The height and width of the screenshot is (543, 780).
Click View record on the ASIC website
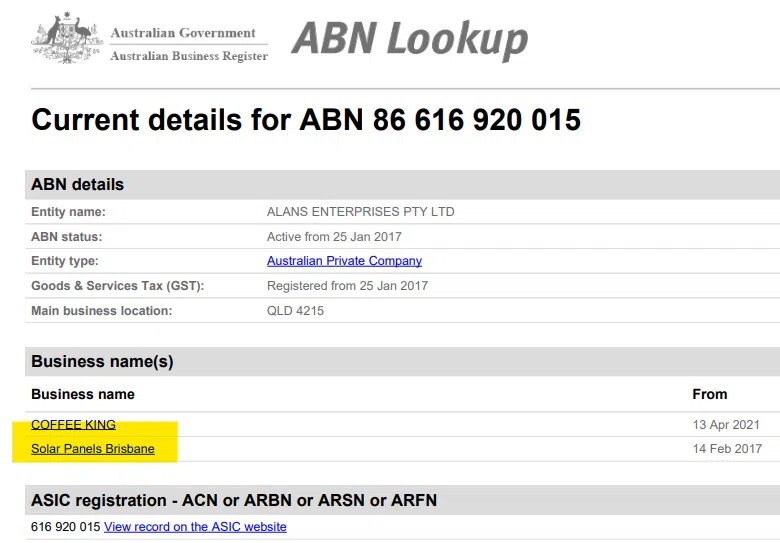(195, 527)
